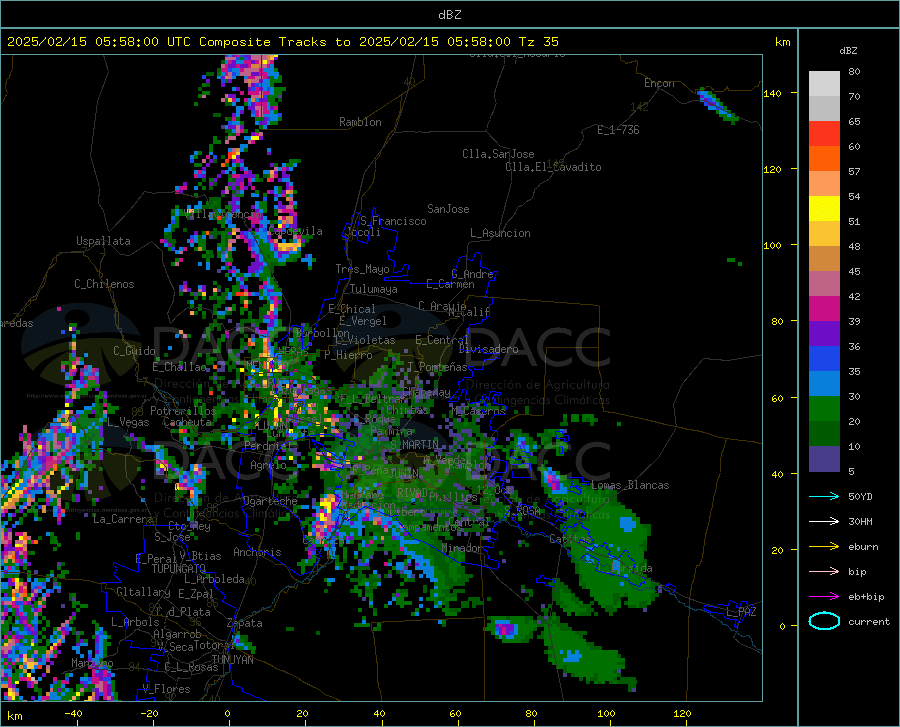Click the Anchoris map label
Viewport: 900px width, 727px height.
pyautogui.click(x=257, y=553)
